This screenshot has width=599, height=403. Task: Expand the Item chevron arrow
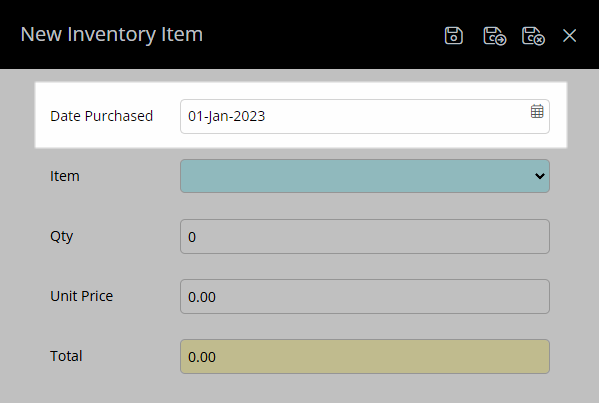coord(540,176)
